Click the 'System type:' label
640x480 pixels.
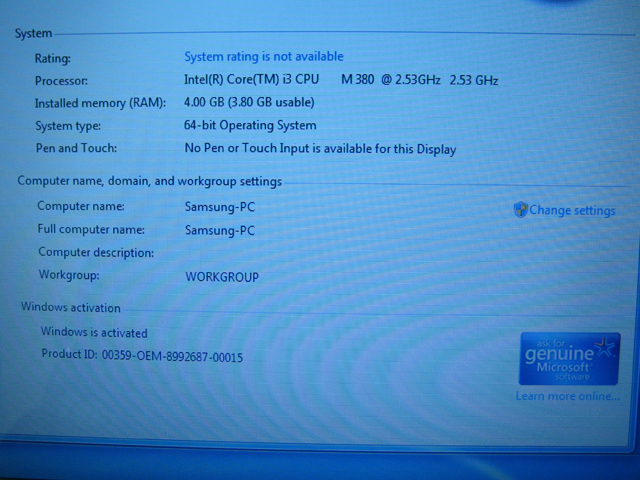click(x=68, y=126)
